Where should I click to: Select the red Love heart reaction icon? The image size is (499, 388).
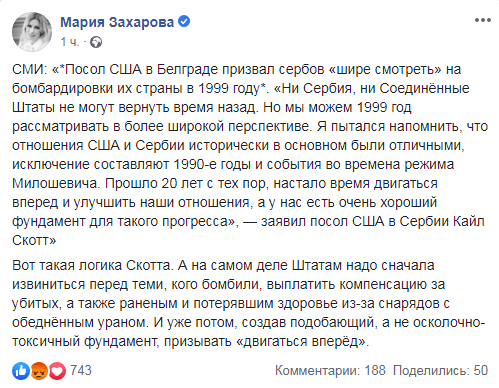(x=57, y=371)
